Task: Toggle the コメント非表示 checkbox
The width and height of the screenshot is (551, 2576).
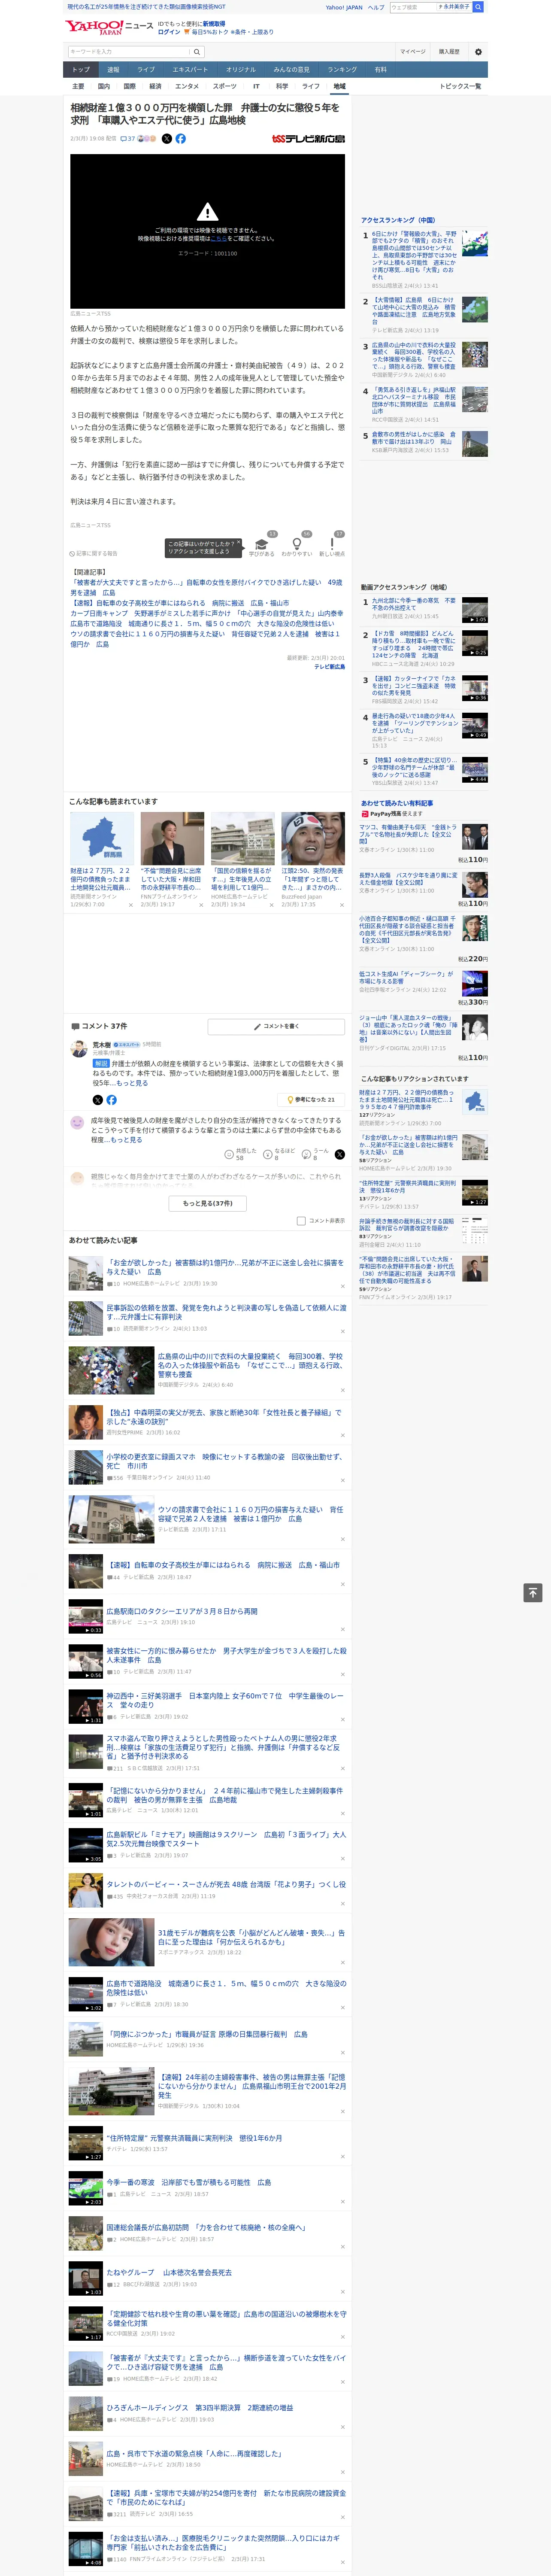Action: click(301, 1220)
